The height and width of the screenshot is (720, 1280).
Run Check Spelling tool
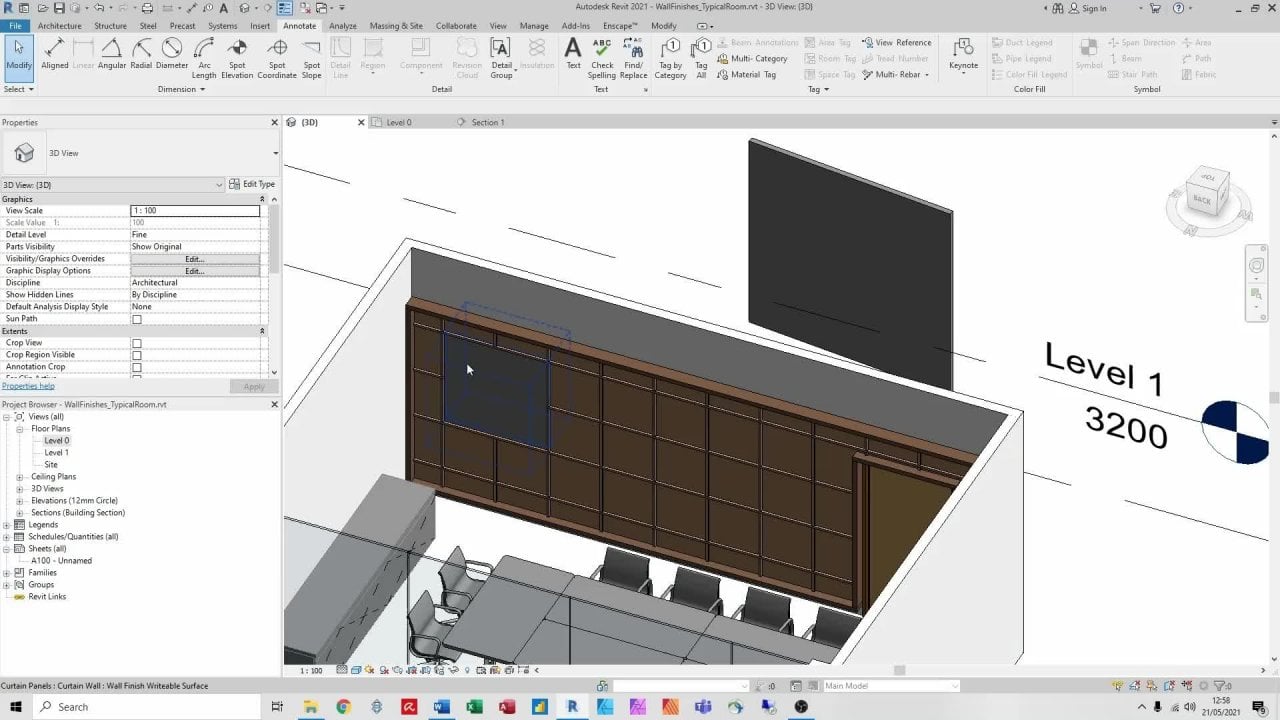pyautogui.click(x=602, y=58)
